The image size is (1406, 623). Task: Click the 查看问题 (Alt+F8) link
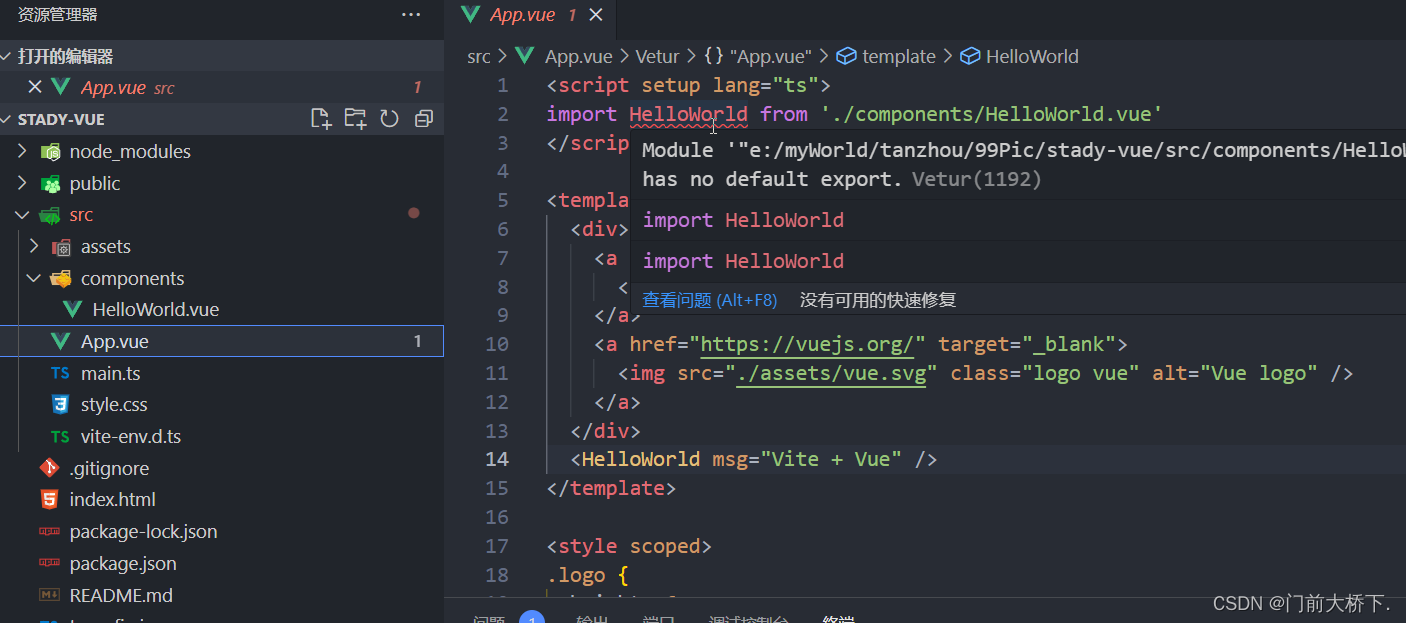point(710,300)
